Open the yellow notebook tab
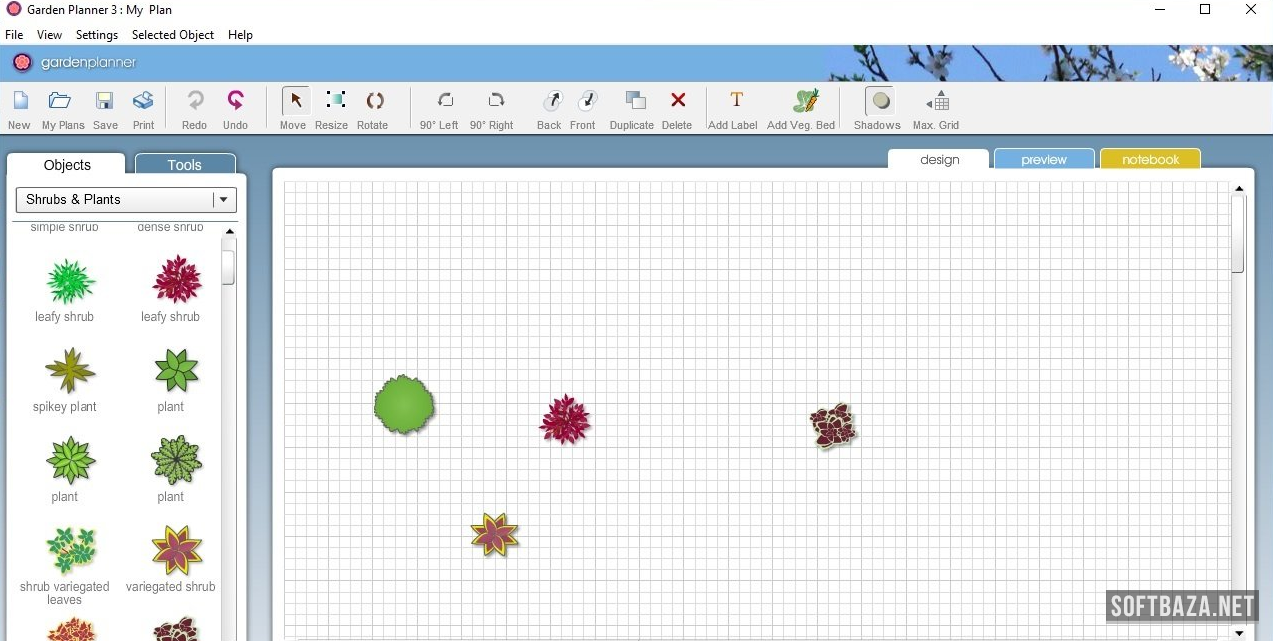Screen dimensions: 1273x641 point(1150,160)
